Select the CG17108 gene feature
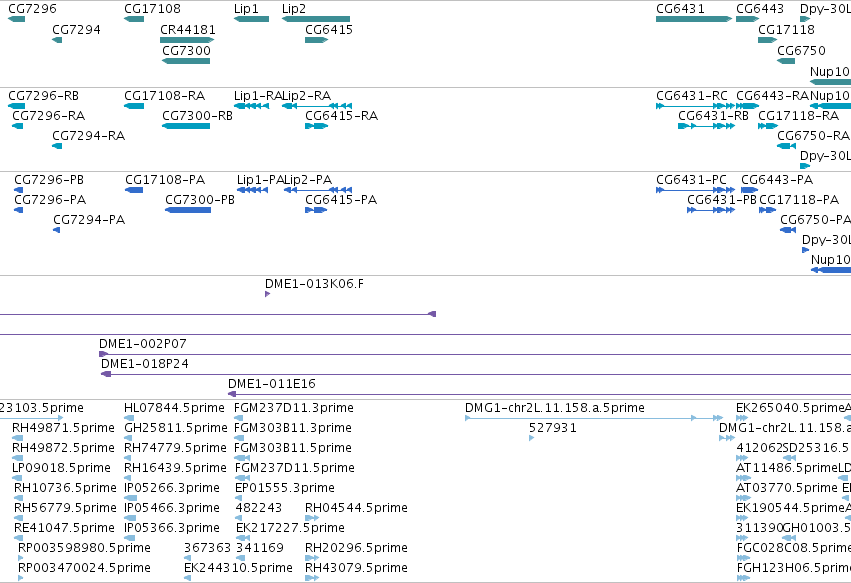Screen dimensions: 851x583 134,19
